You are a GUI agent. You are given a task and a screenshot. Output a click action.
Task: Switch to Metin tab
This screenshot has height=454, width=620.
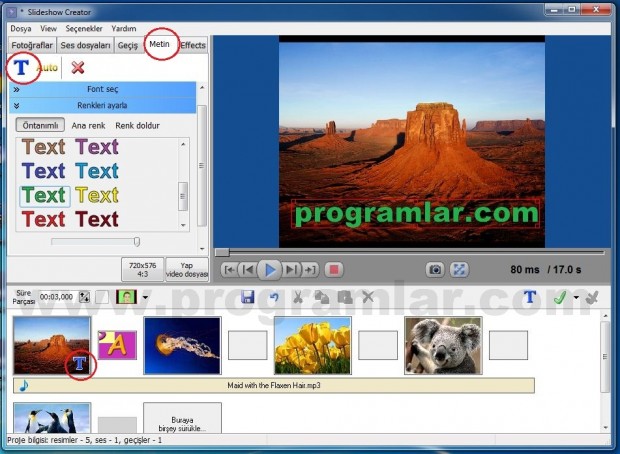(159, 44)
